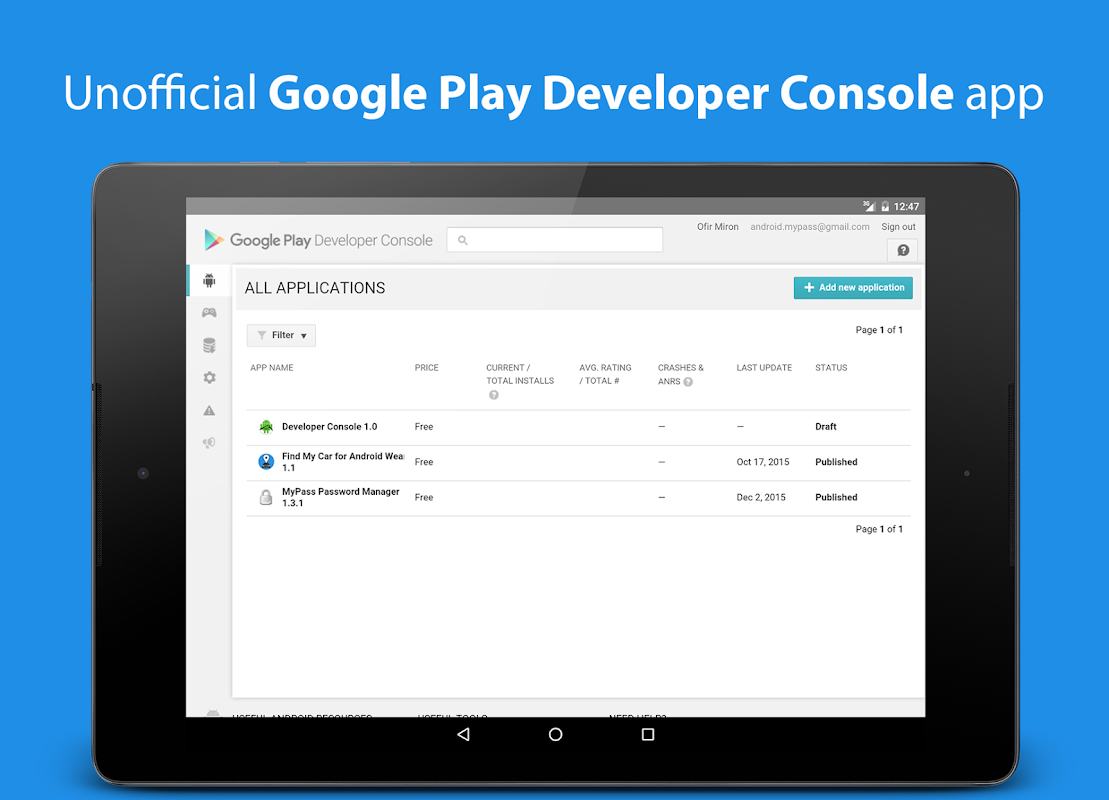Open Settings gear icon in sidebar
Screen dimensions: 1109x800
(x=209, y=378)
